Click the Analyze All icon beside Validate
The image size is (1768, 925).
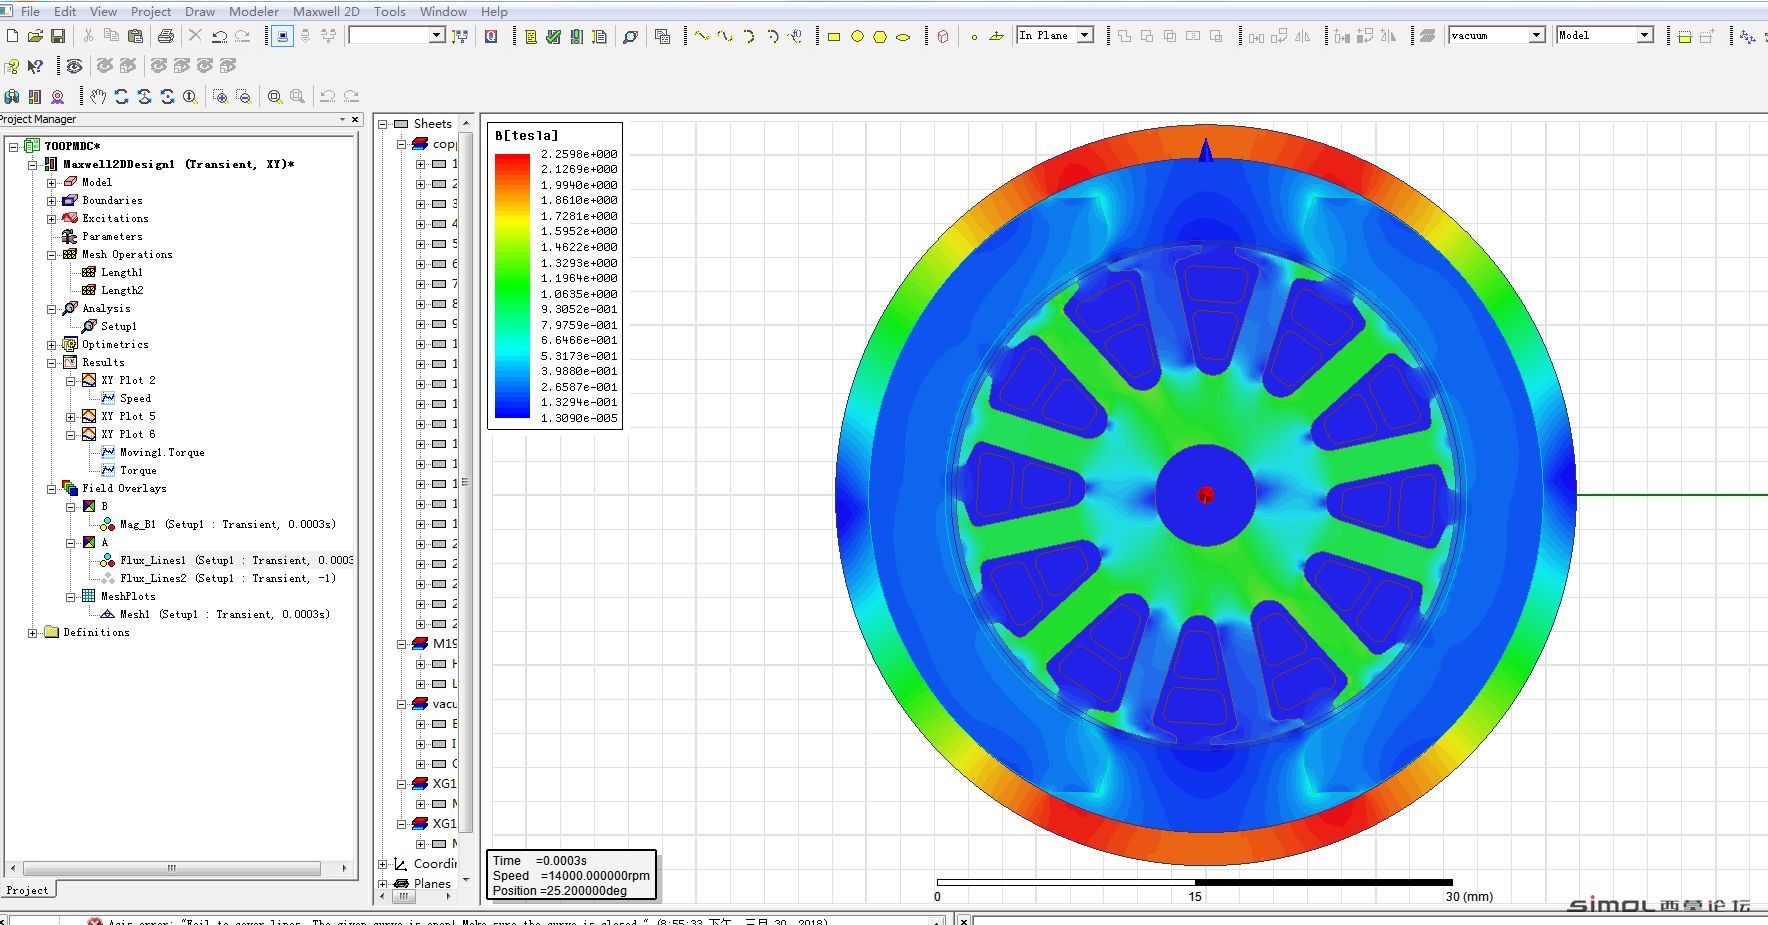click(x=576, y=36)
